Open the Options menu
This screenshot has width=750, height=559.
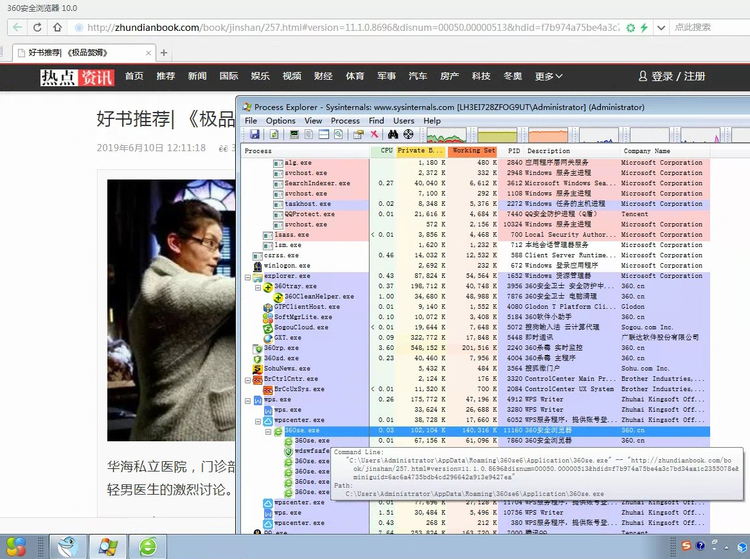(281, 121)
